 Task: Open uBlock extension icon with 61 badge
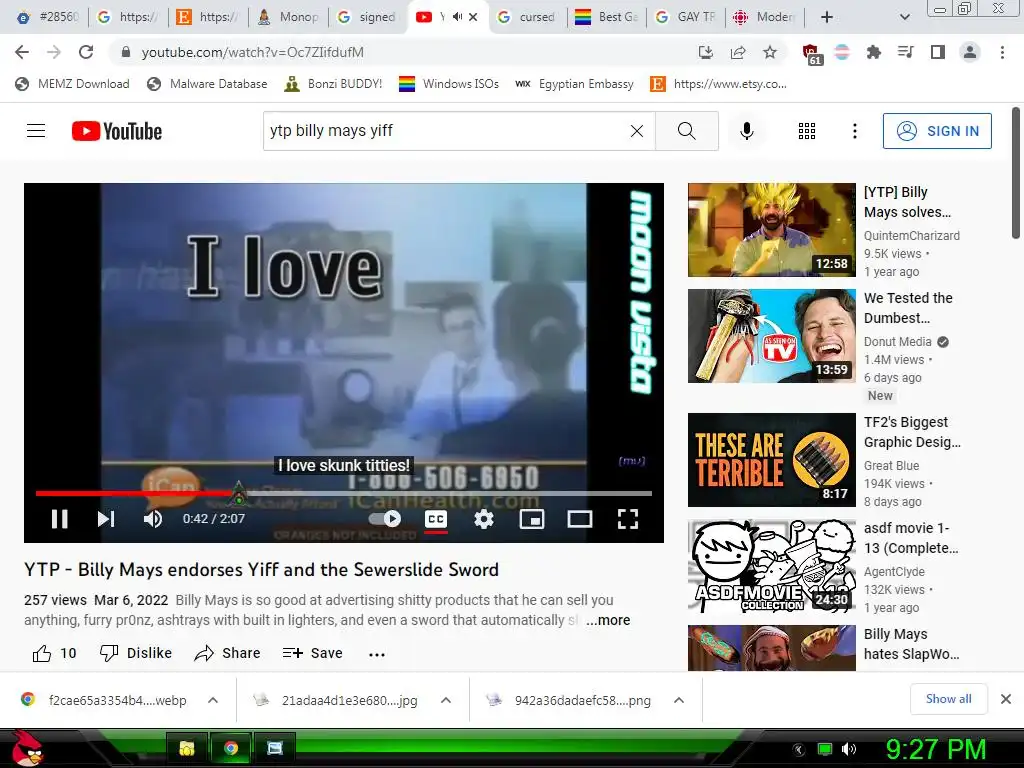[812, 54]
